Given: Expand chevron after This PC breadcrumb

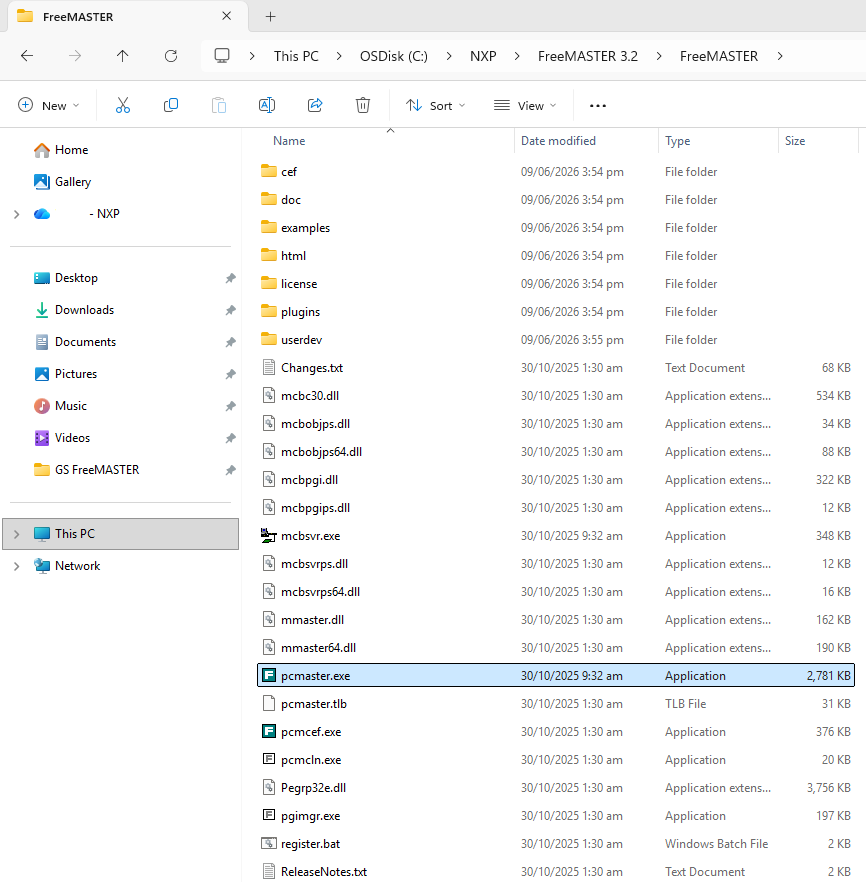Looking at the screenshot, I should click(339, 56).
